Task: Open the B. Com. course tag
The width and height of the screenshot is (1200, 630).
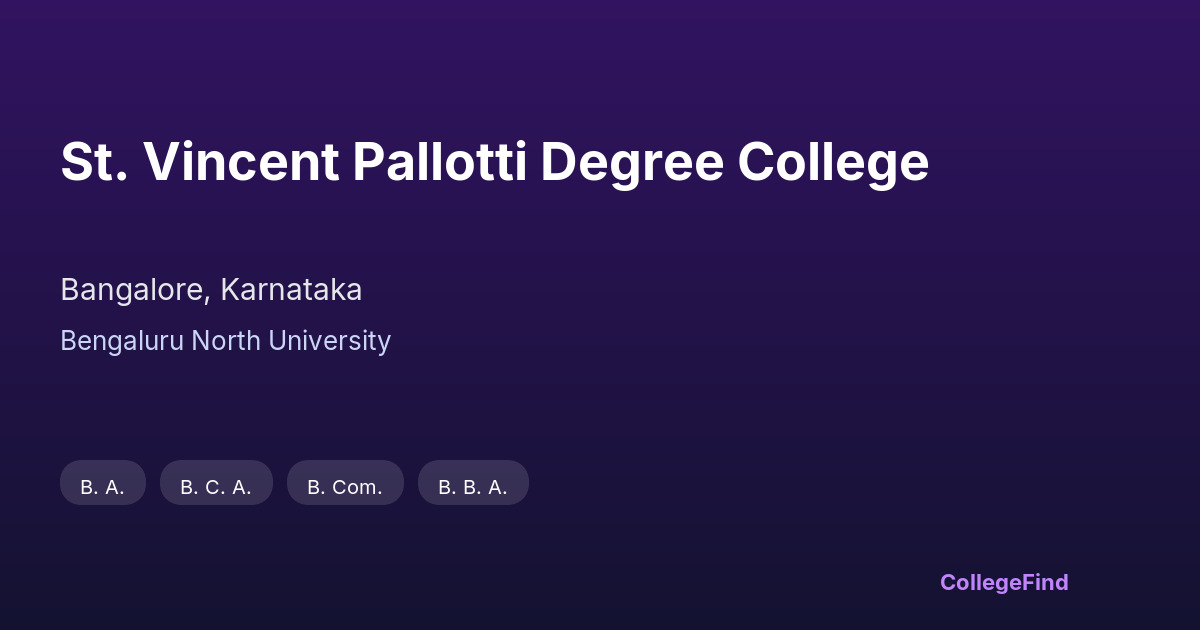Action: (x=345, y=484)
